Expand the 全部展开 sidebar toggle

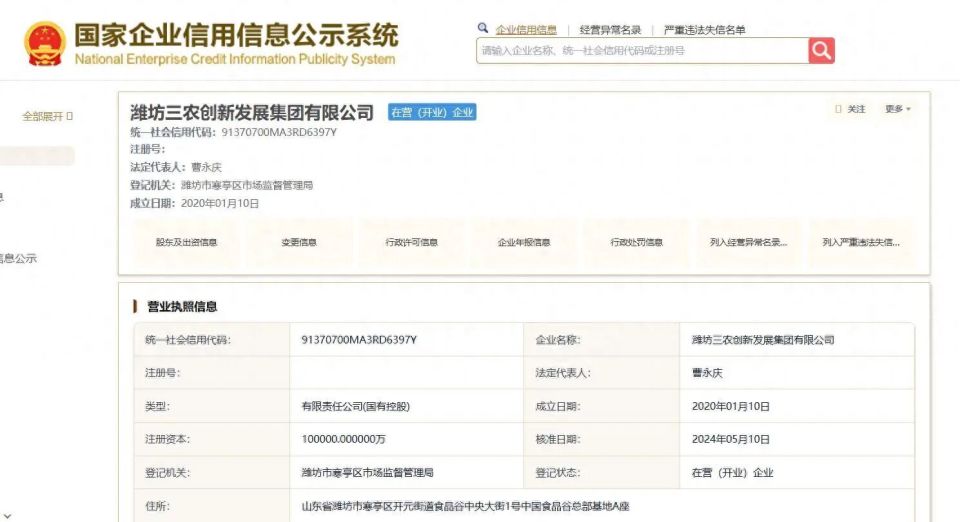[47, 116]
